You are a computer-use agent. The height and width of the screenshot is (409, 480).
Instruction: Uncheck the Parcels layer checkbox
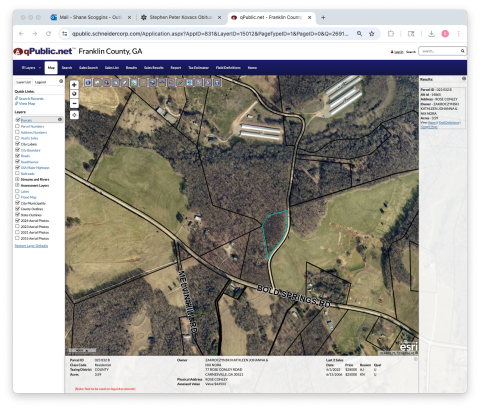[18, 120]
